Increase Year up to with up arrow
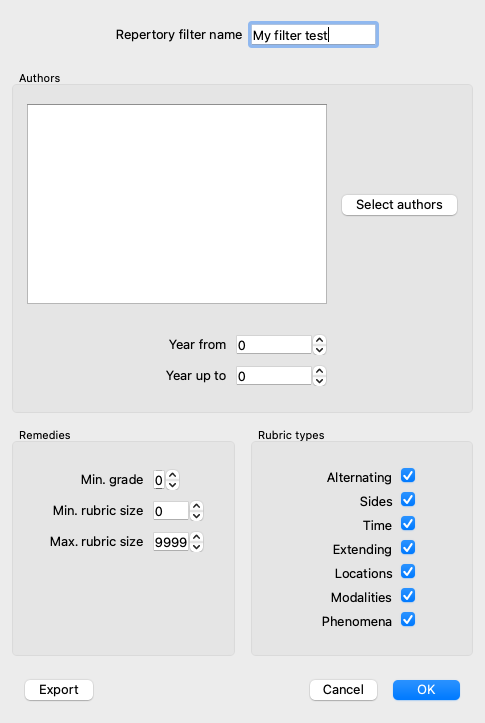Viewport: 485px width, 723px height. (319, 371)
